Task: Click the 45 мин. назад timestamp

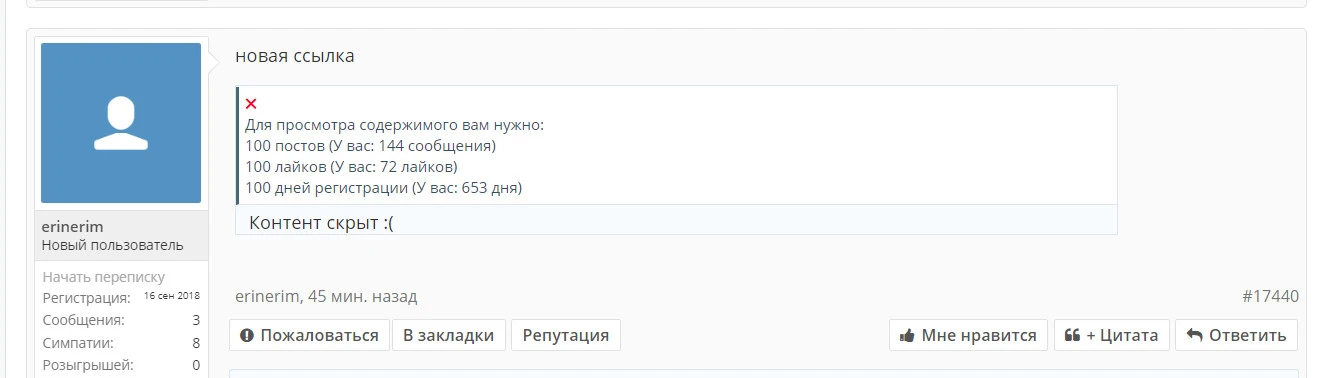Action: [x=363, y=297]
